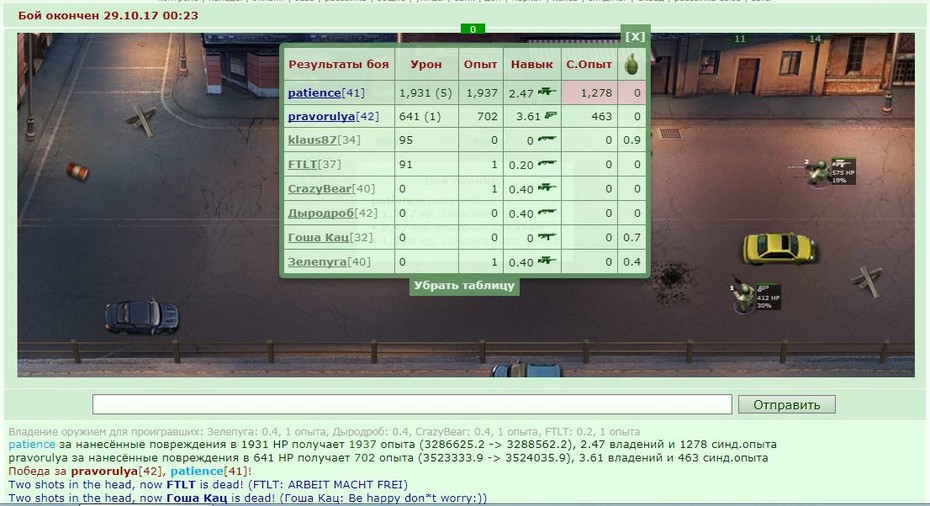The image size is (930, 506).
Task: Open player patience profile in results table
Action: click(314, 93)
